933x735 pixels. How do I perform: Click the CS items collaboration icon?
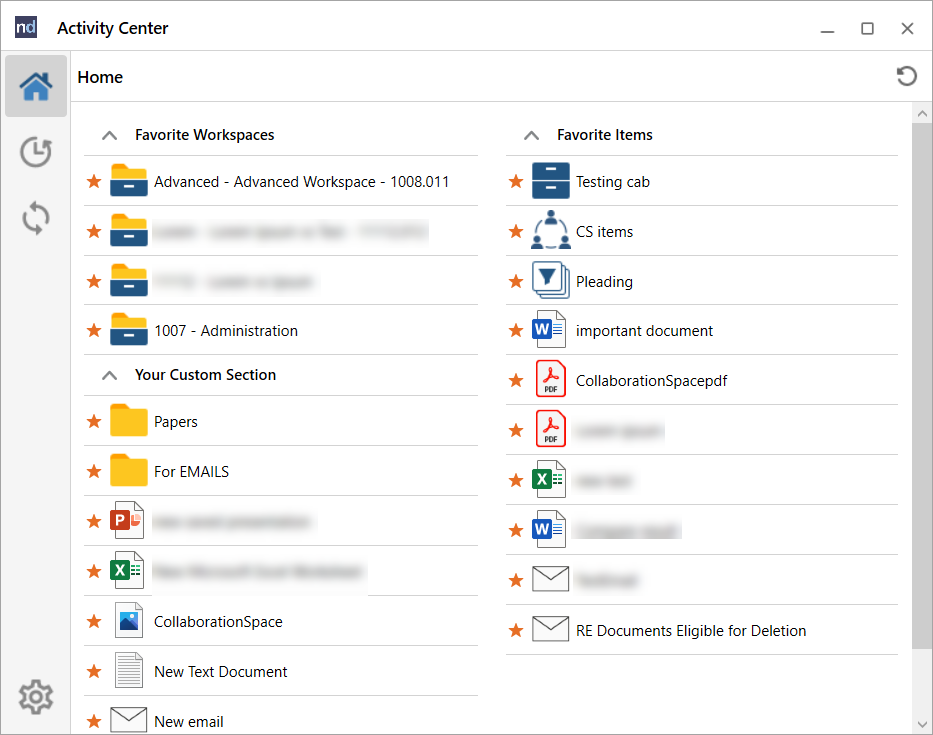[x=549, y=231]
